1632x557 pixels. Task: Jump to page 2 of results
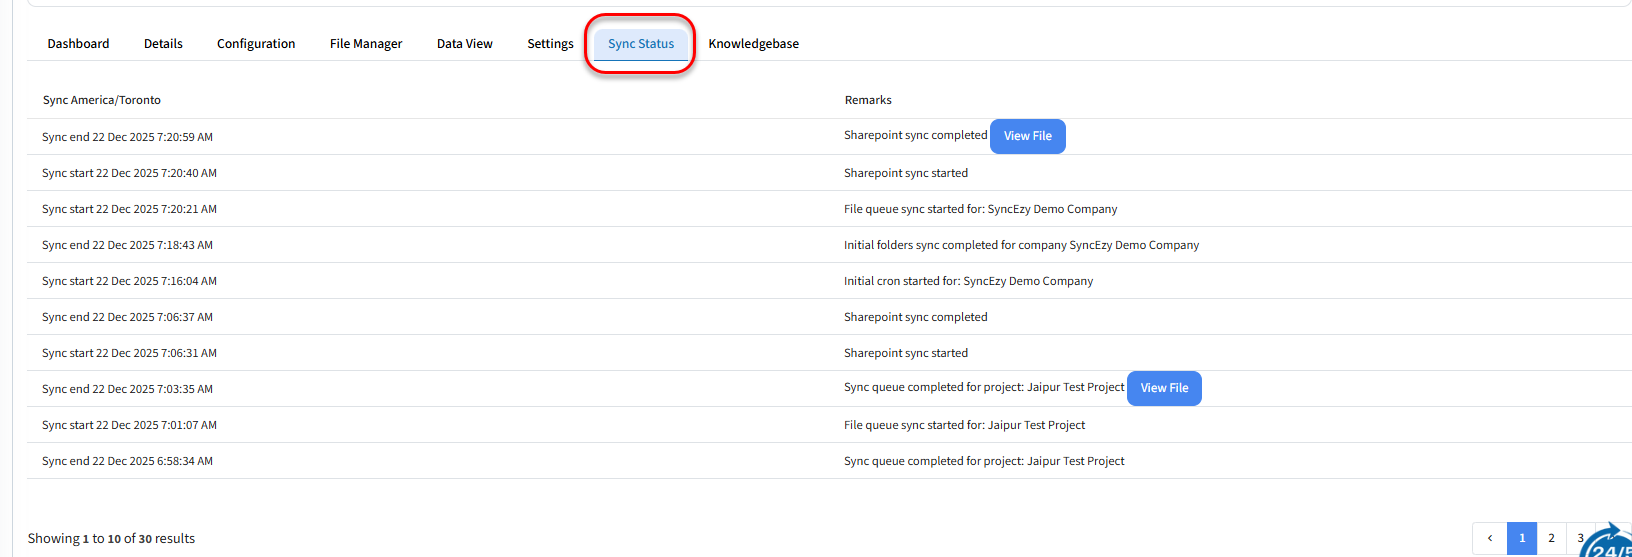[1551, 538]
